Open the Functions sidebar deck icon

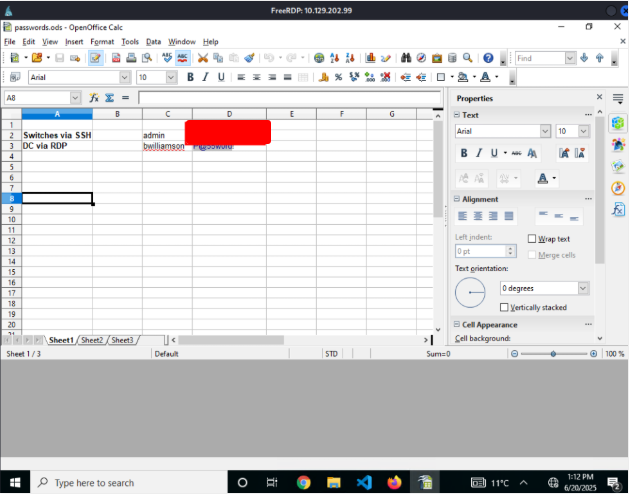(618, 209)
